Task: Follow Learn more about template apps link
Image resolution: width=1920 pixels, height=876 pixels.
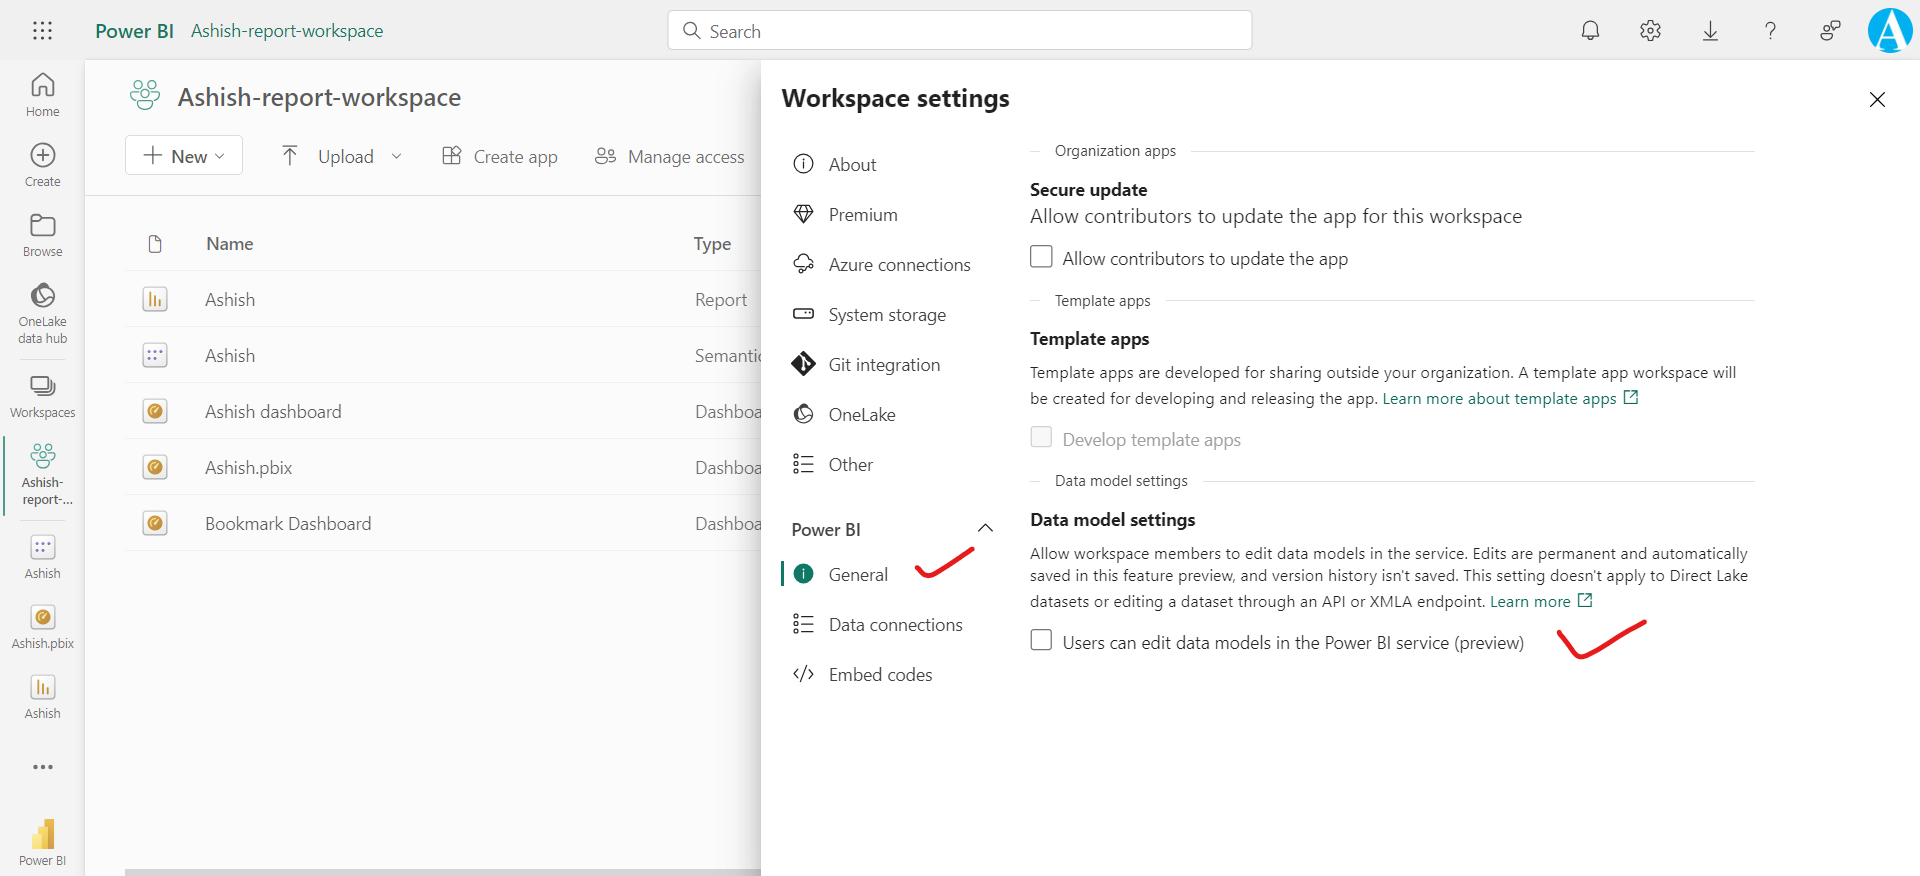Action: tap(1499, 399)
